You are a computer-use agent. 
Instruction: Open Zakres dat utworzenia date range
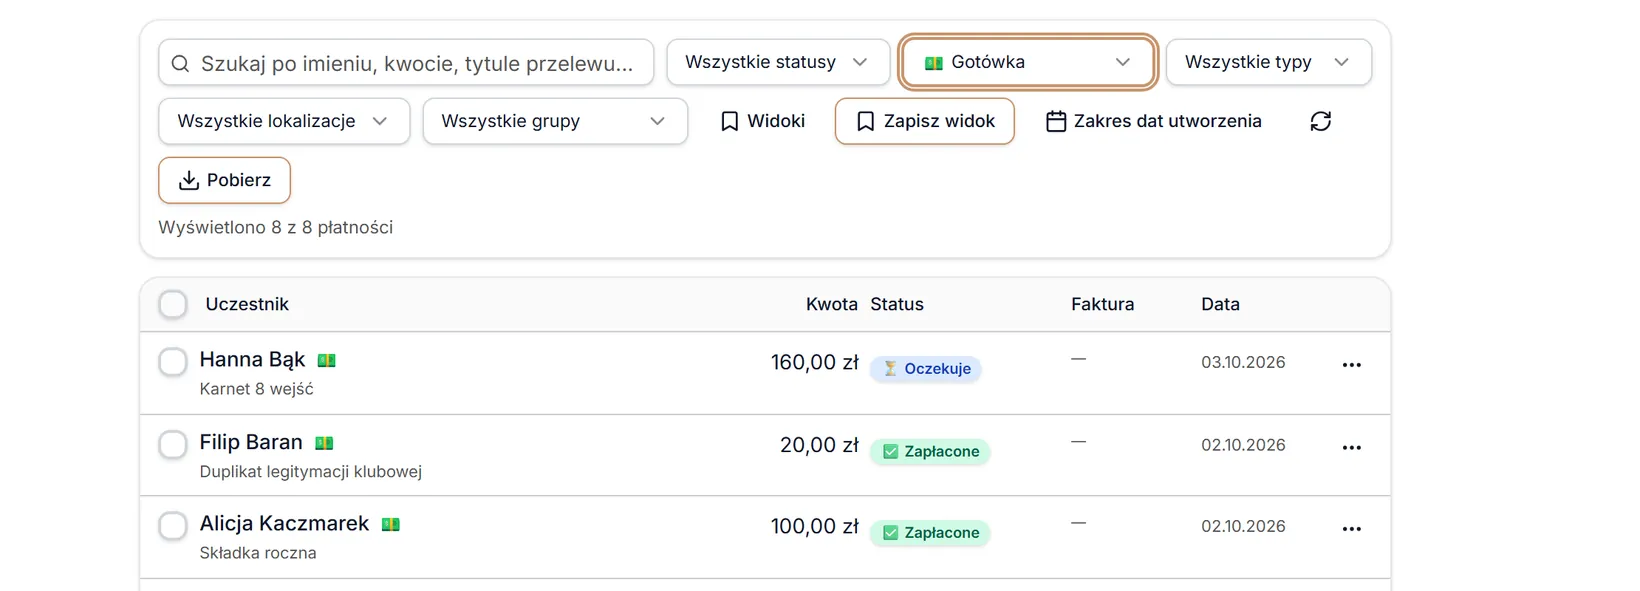(1154, 121)
